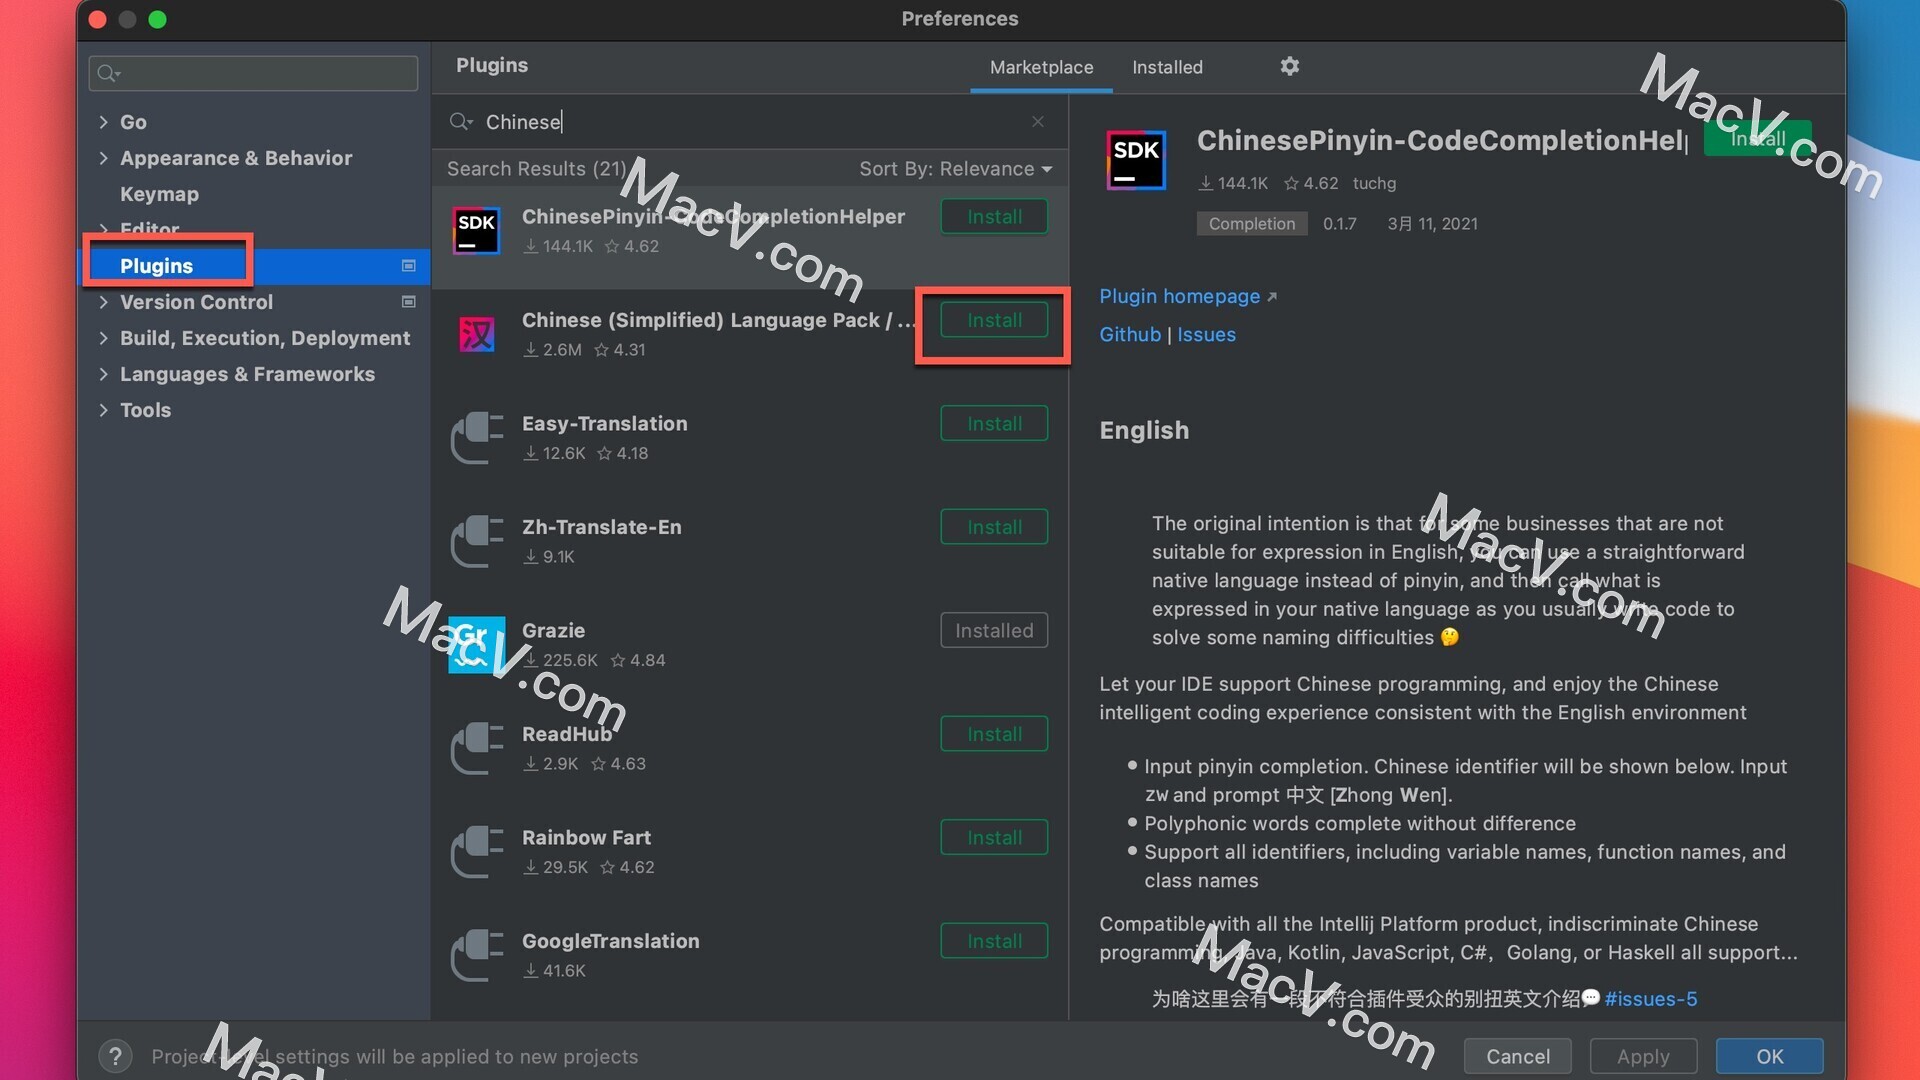Click the Installed button for Grazie
The width and height of the screenshot is (1920, 1080).
click(x=994, y=630)
